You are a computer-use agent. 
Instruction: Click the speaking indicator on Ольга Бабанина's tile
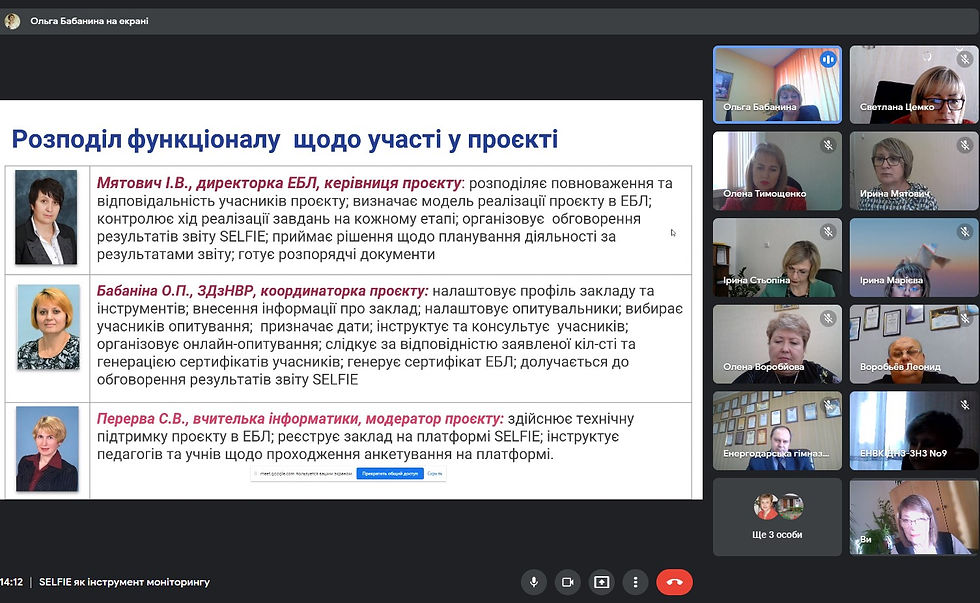pos(828,59)
